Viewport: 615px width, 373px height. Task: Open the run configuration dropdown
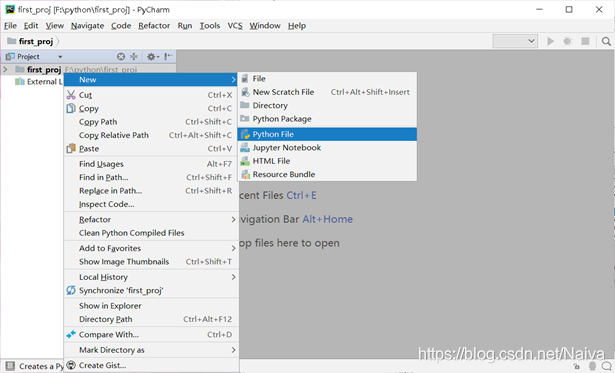[515, 41]
